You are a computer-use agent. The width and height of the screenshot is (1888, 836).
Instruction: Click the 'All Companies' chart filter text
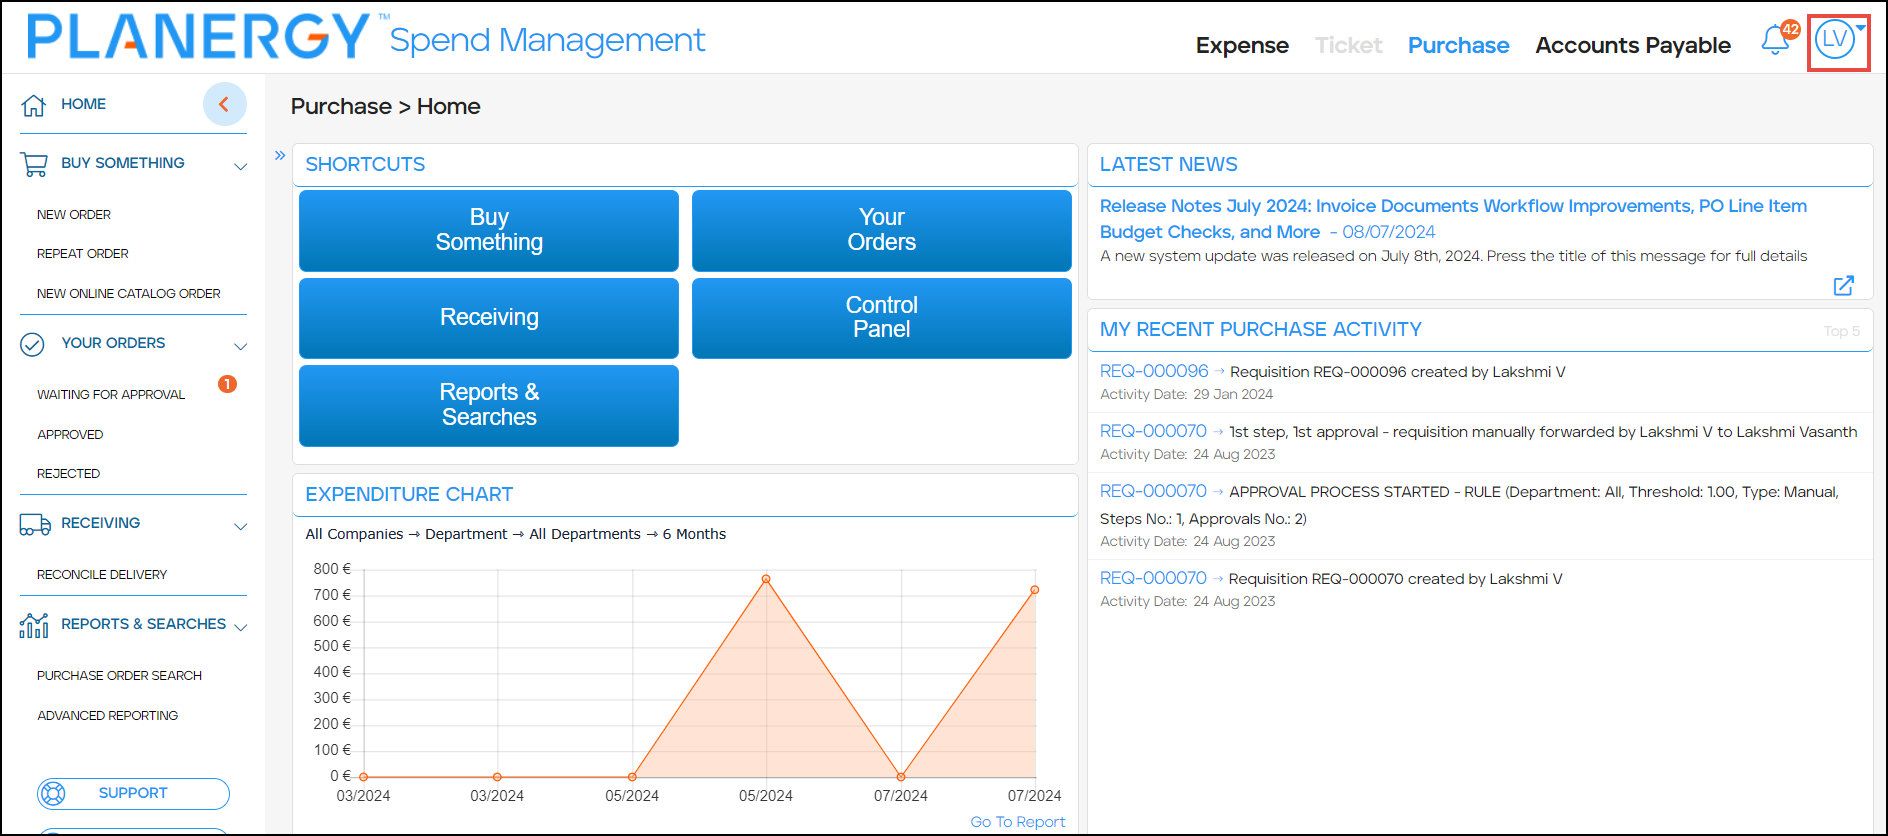pyautogui.click(x=354, y=534)
